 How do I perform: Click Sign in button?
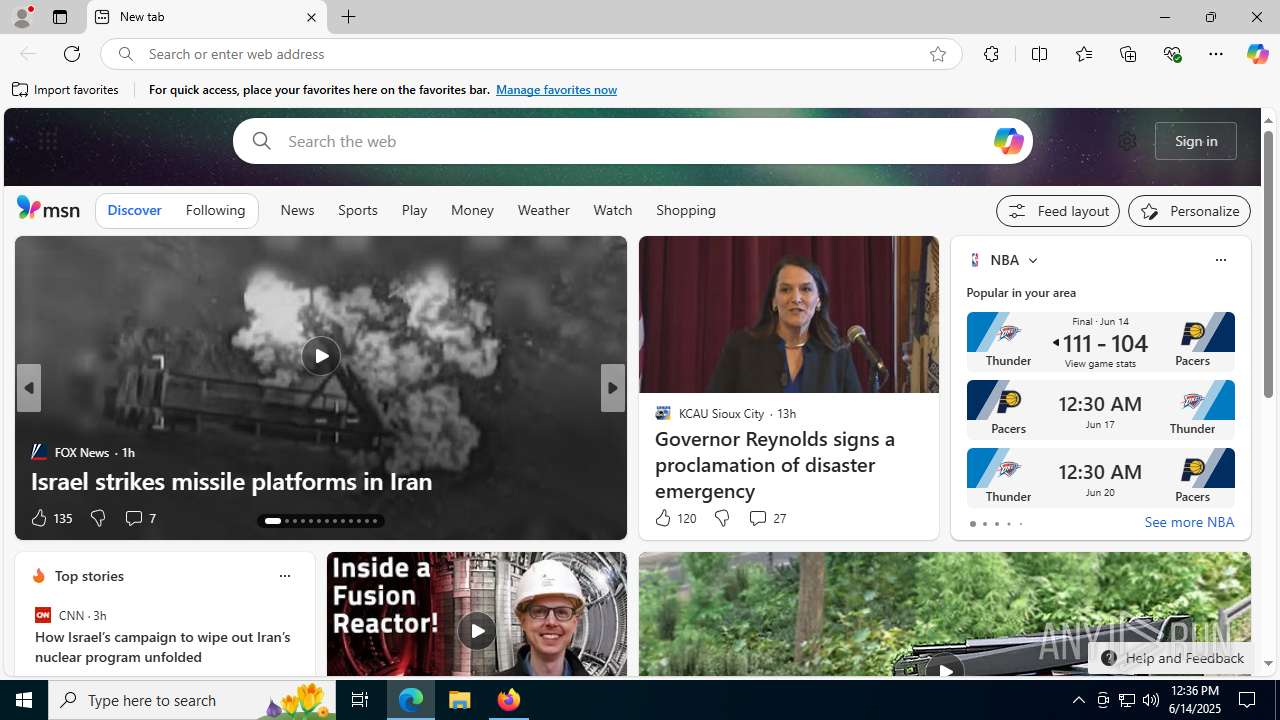[1196, 141]
